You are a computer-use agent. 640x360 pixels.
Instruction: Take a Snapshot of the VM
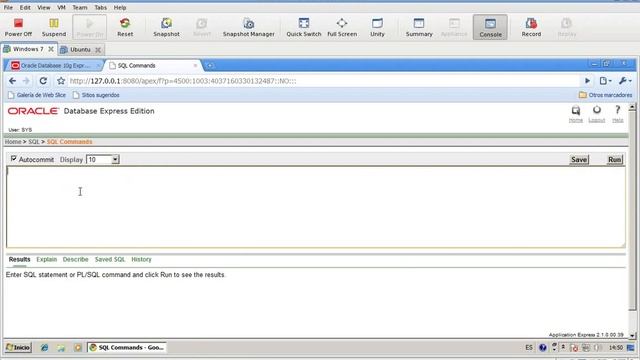click(166, 27)
